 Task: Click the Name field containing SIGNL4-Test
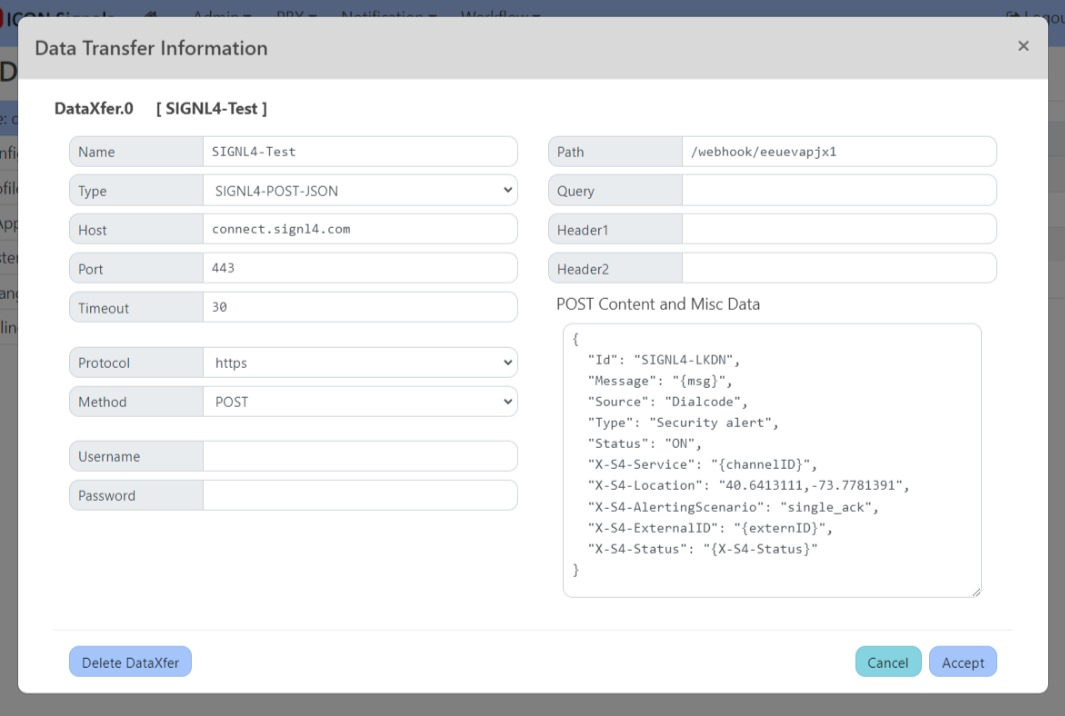pos(360,152)
